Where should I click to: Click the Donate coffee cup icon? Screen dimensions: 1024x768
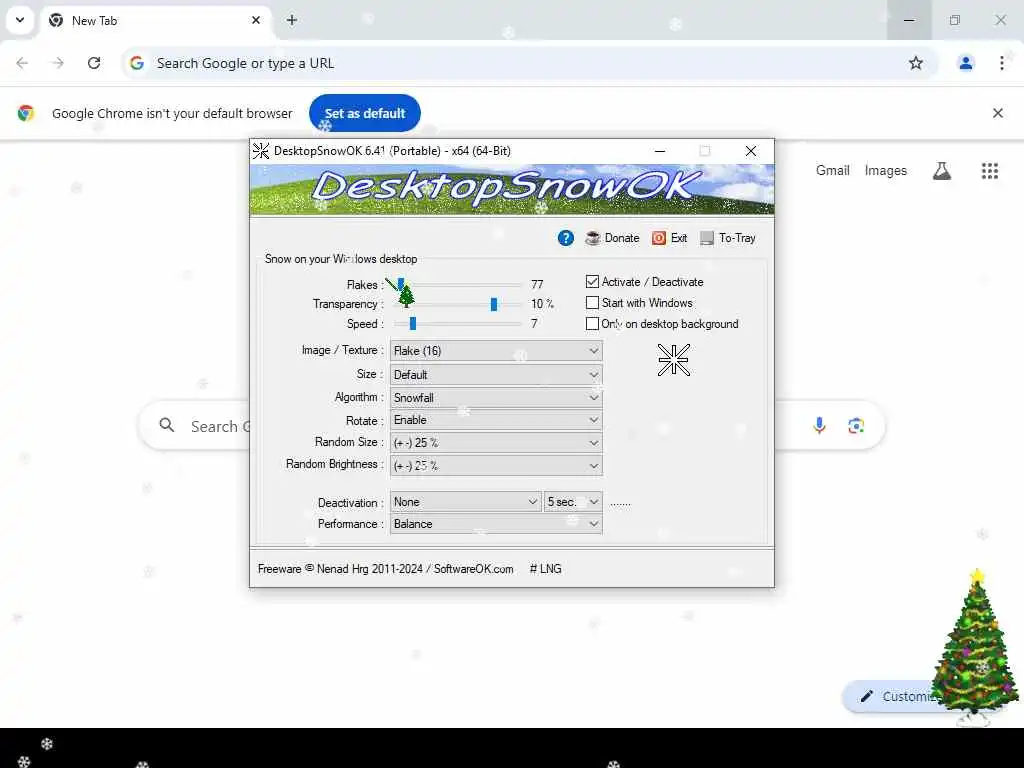click(593, 238)
